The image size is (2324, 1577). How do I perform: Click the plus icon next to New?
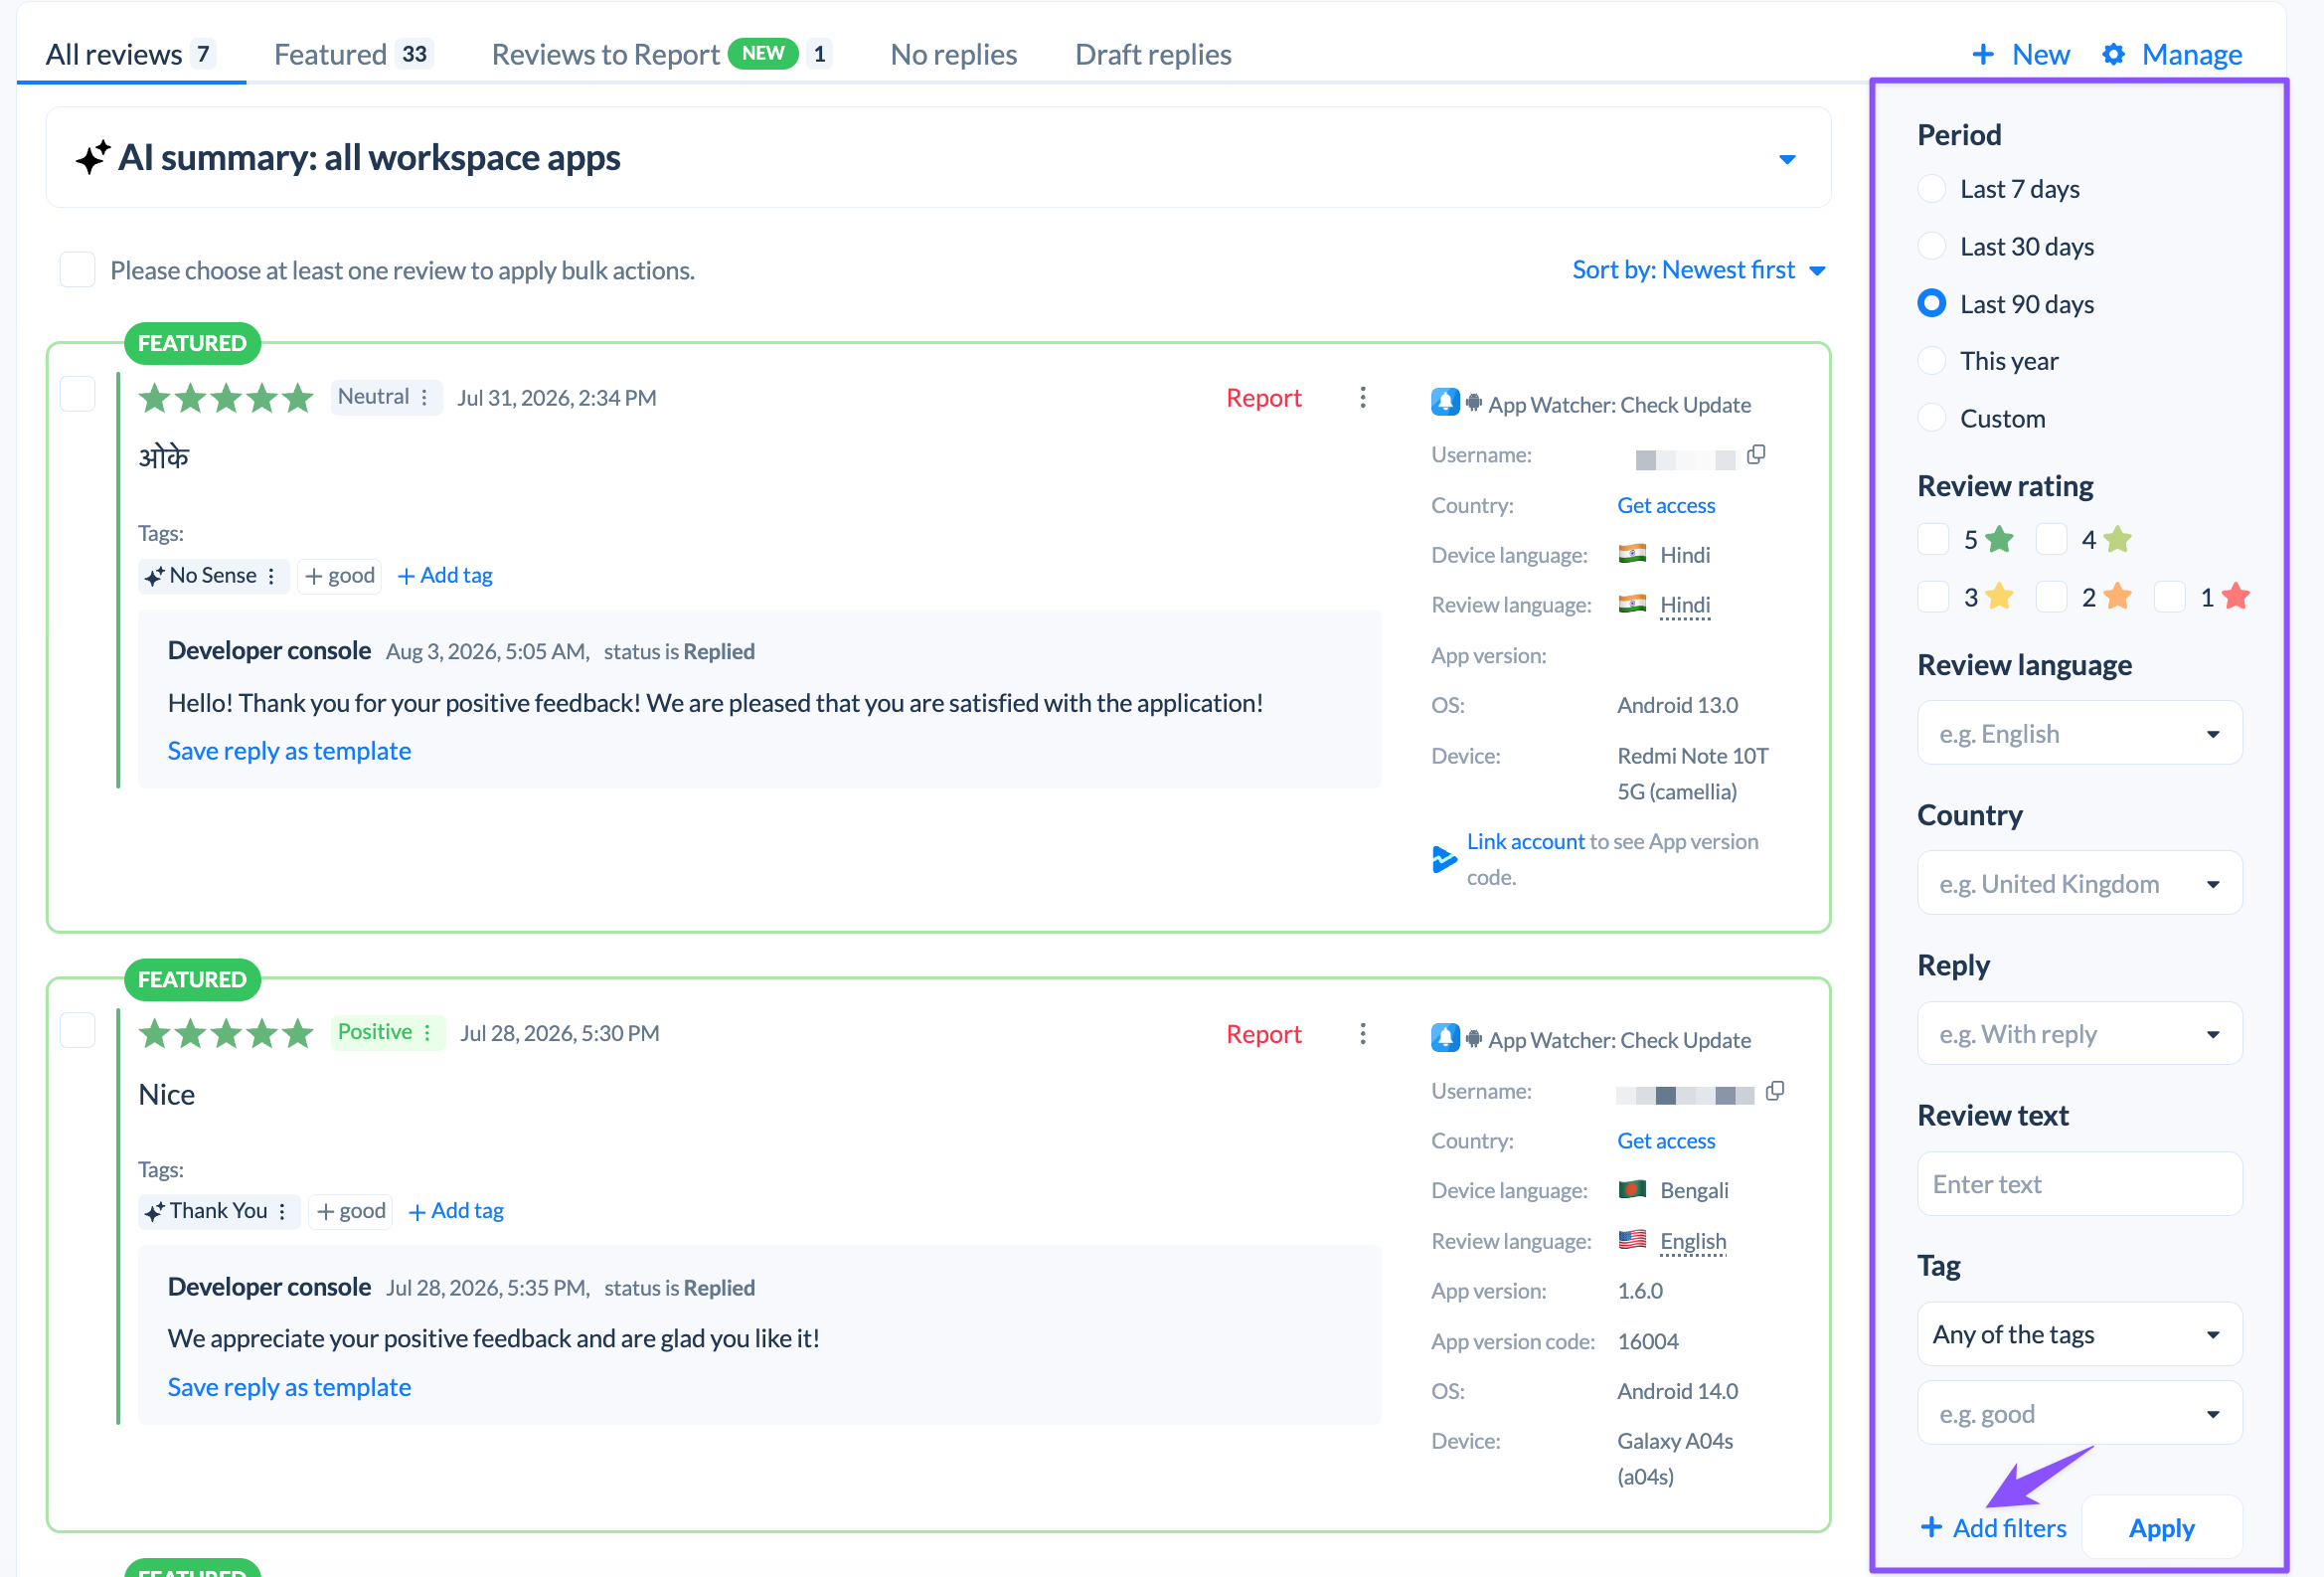click(x=1982, y=54)
